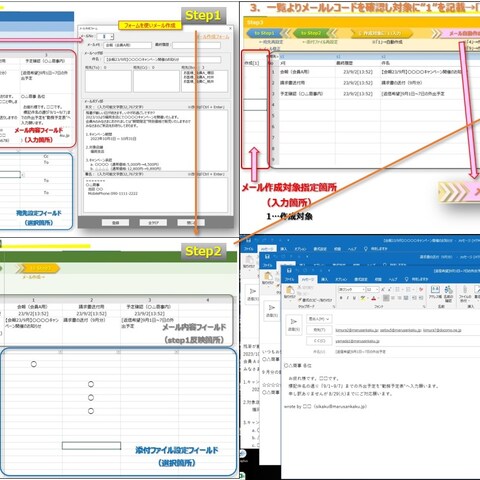The image size is (480, 480).
Task: Click the To (宛先) button in front Outlook message
Action: 319,330
